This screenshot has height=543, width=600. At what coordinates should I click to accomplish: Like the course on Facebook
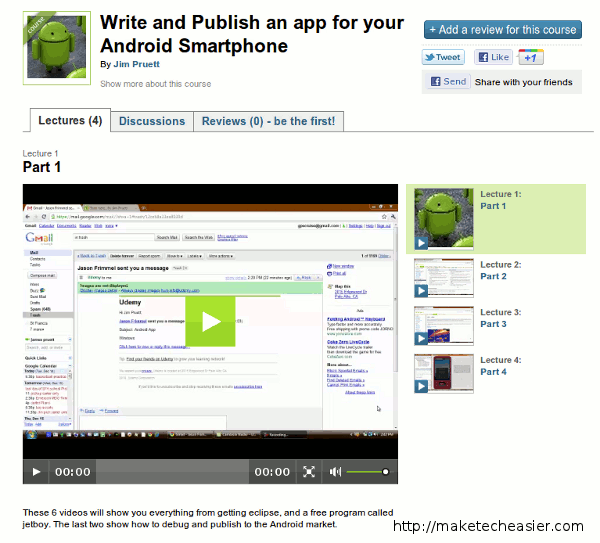click(x=494, y=57)
